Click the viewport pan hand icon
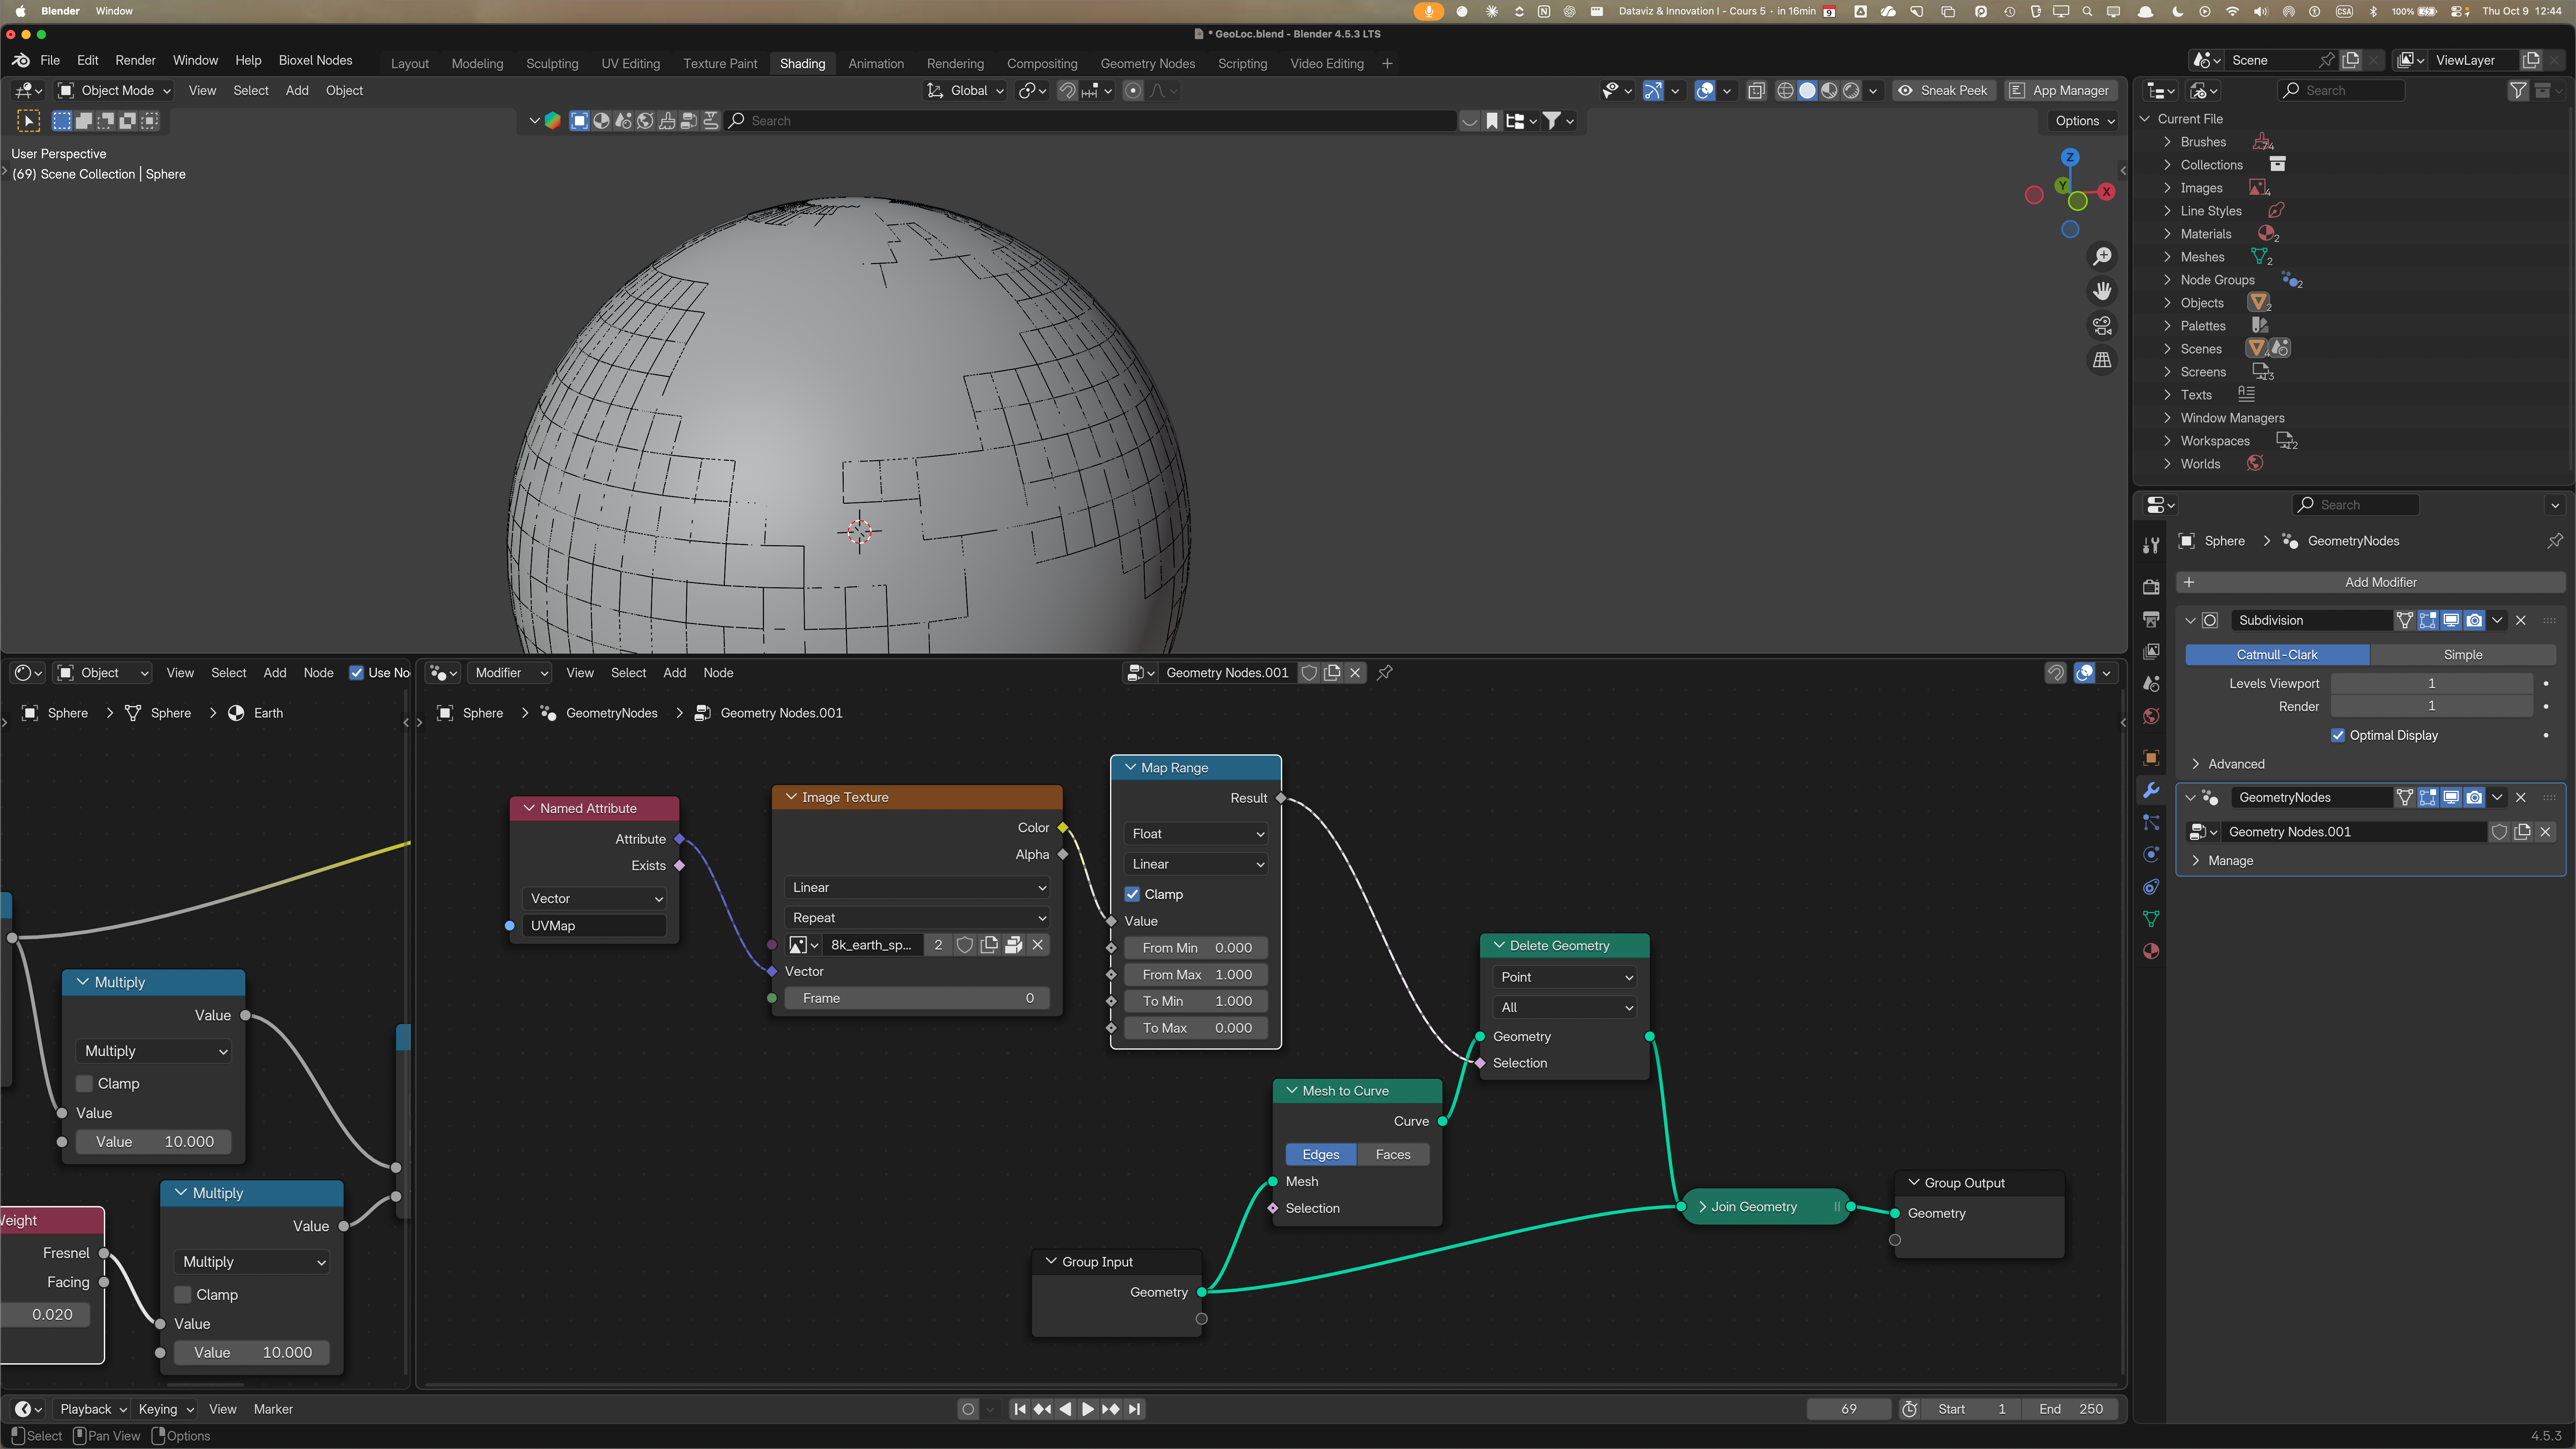This screenshot has width=2576, height=1449. pyautogui.click(x=2102, y=291)
